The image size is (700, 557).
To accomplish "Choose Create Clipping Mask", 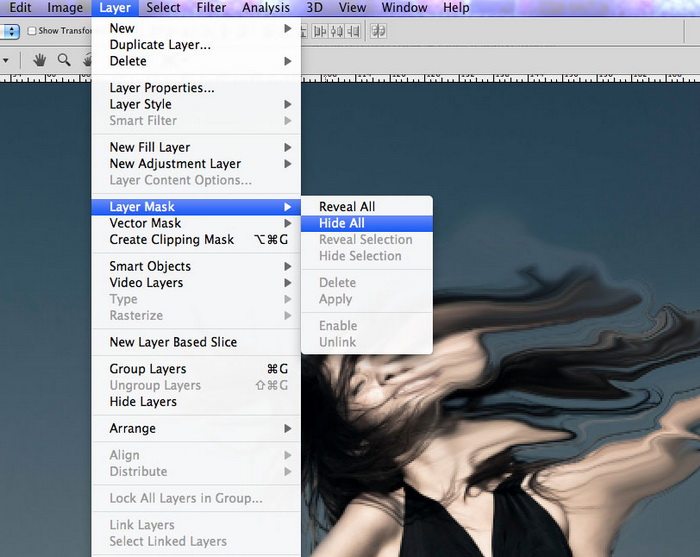I will [196, 240].
